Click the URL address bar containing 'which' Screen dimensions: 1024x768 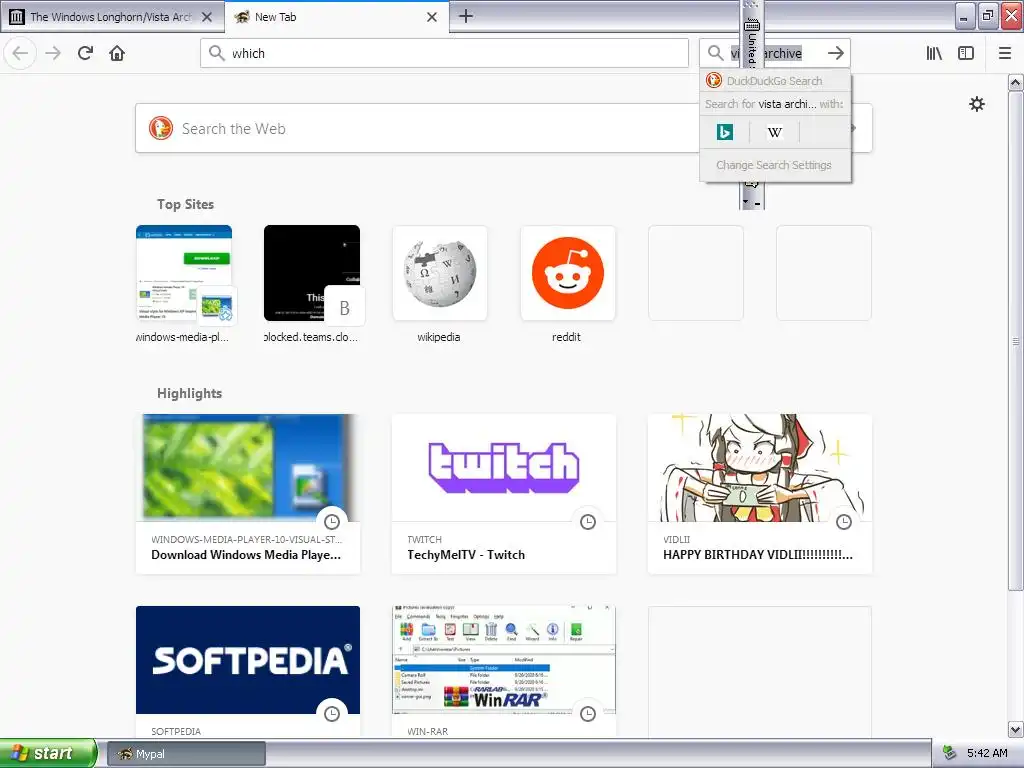(x=445, y=54)
